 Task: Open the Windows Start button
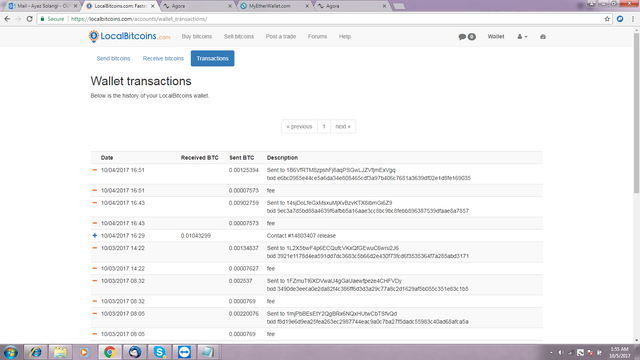(x=11, y=352)
